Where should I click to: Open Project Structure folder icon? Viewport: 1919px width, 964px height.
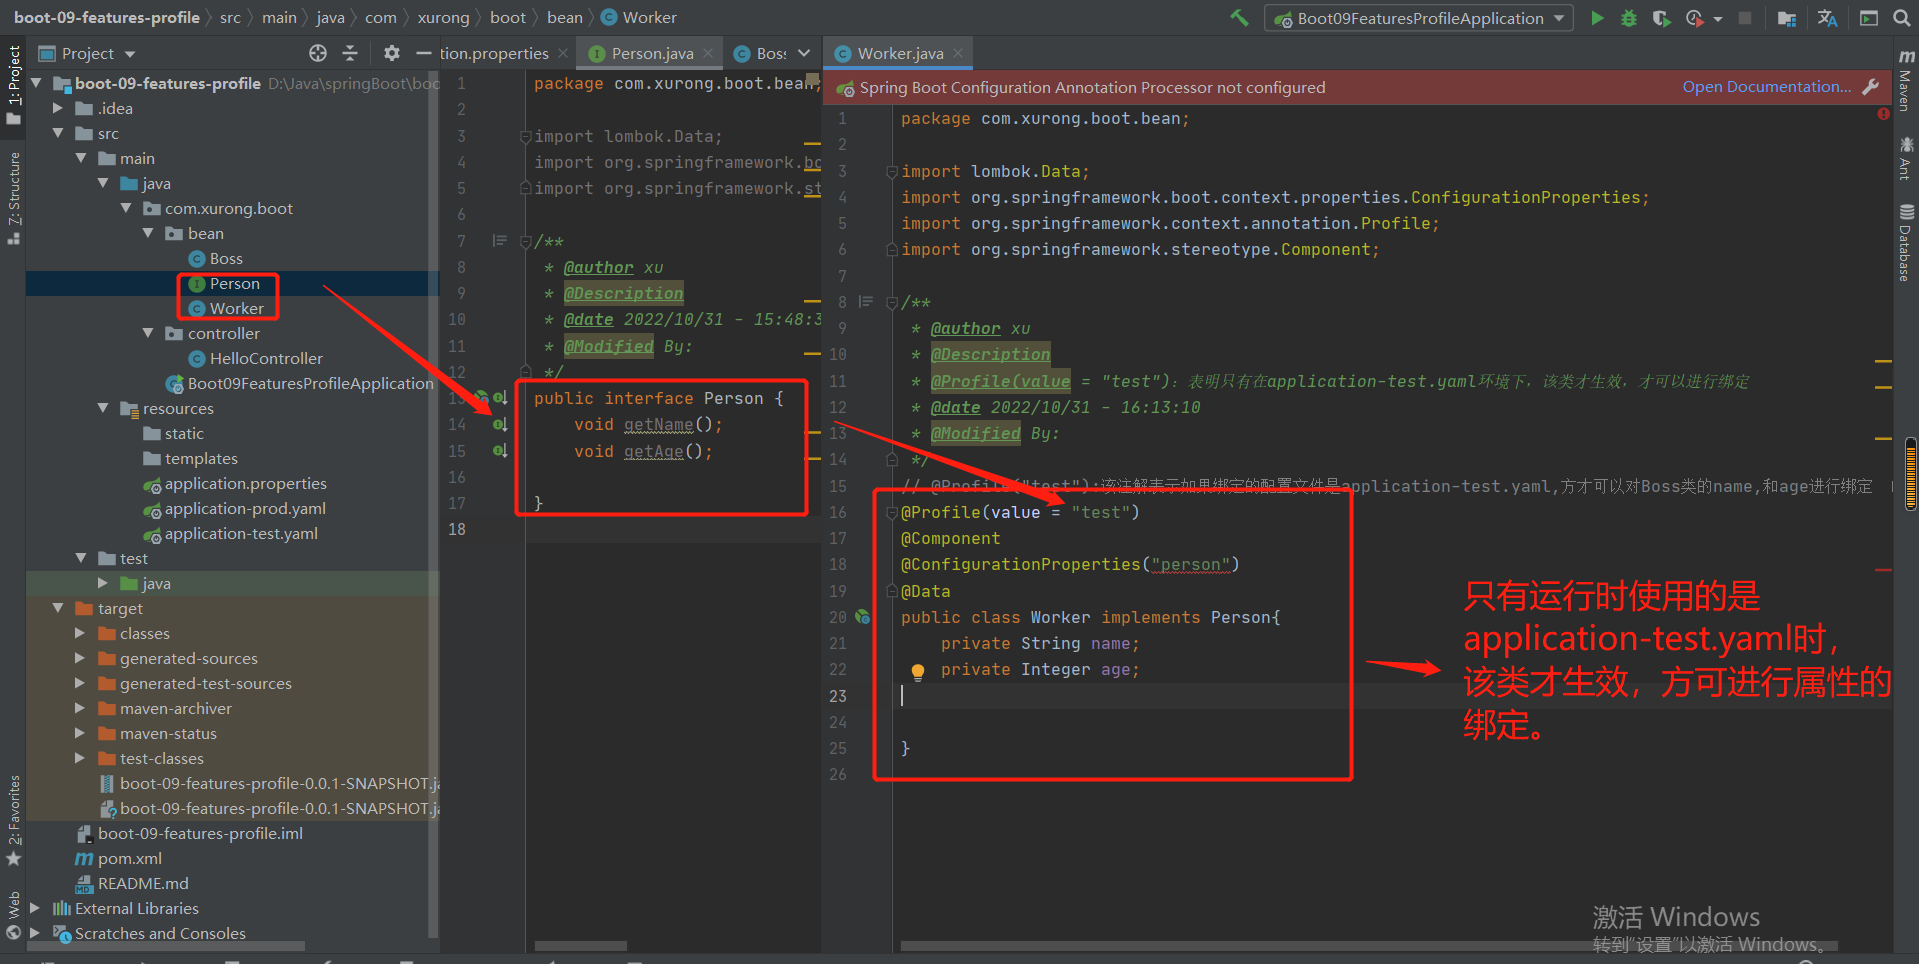tap(1787, 18)
